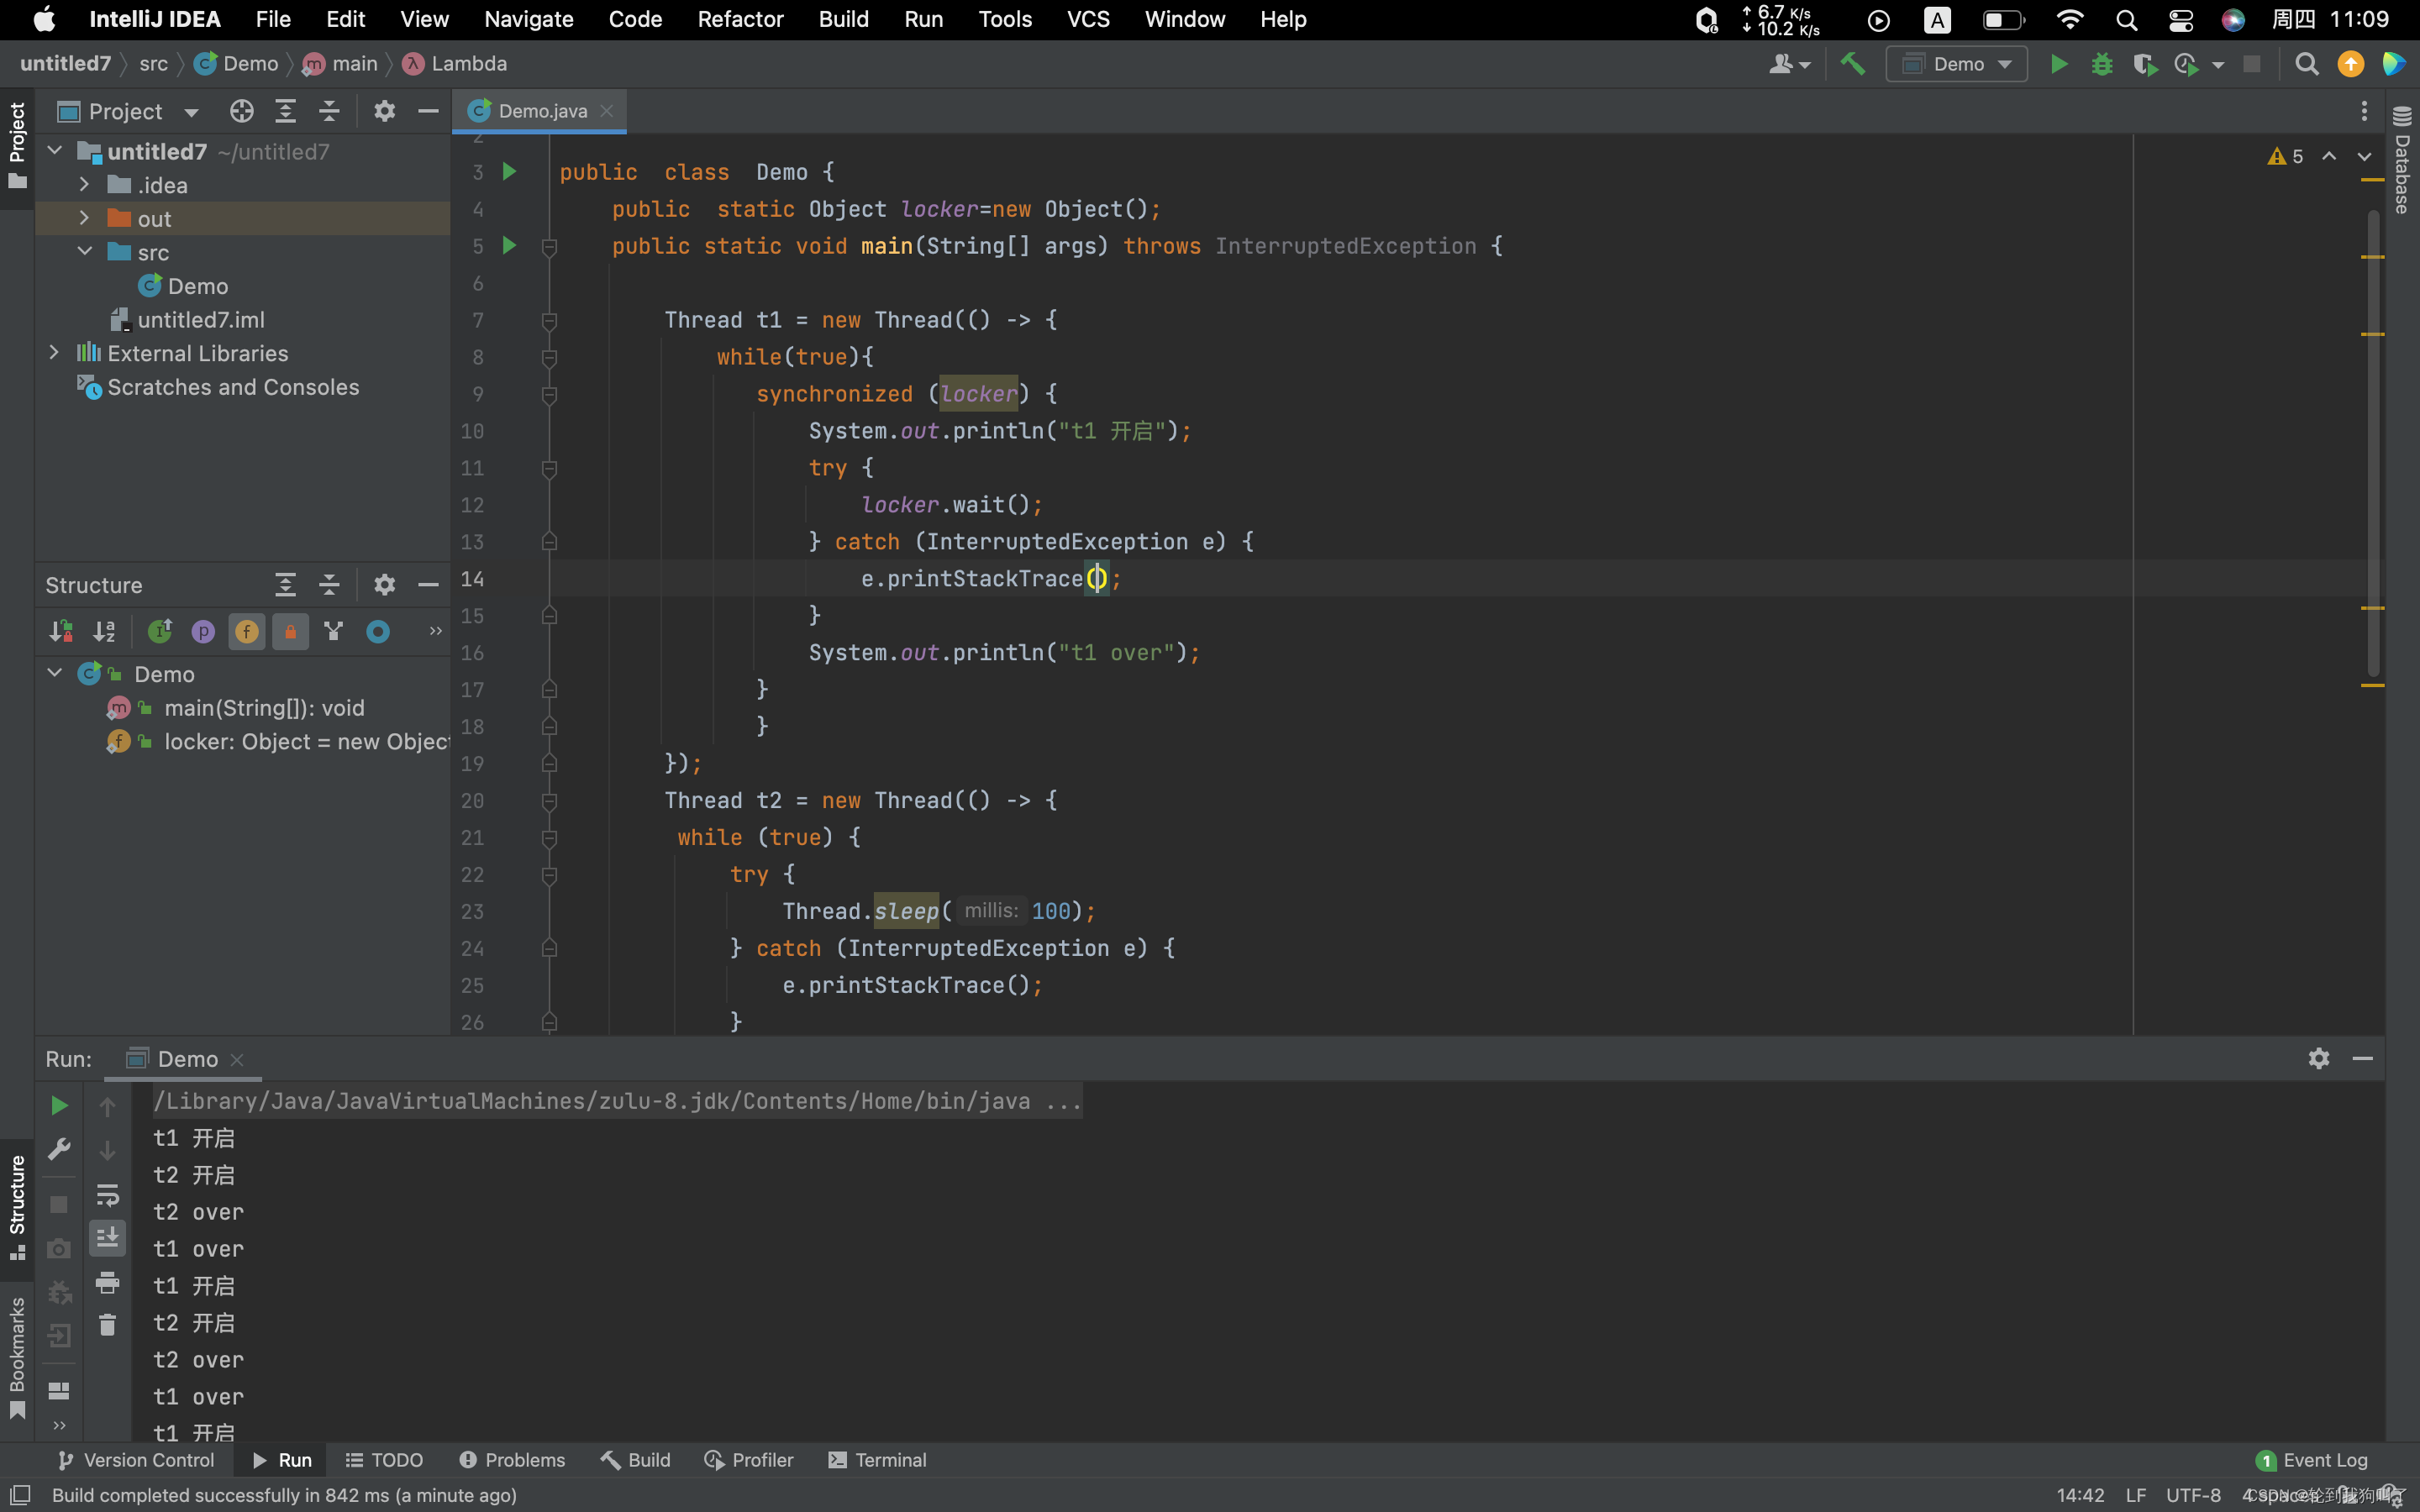
Task: Toggle Show non-public members in Structure
Action: [x=290, y=631]
